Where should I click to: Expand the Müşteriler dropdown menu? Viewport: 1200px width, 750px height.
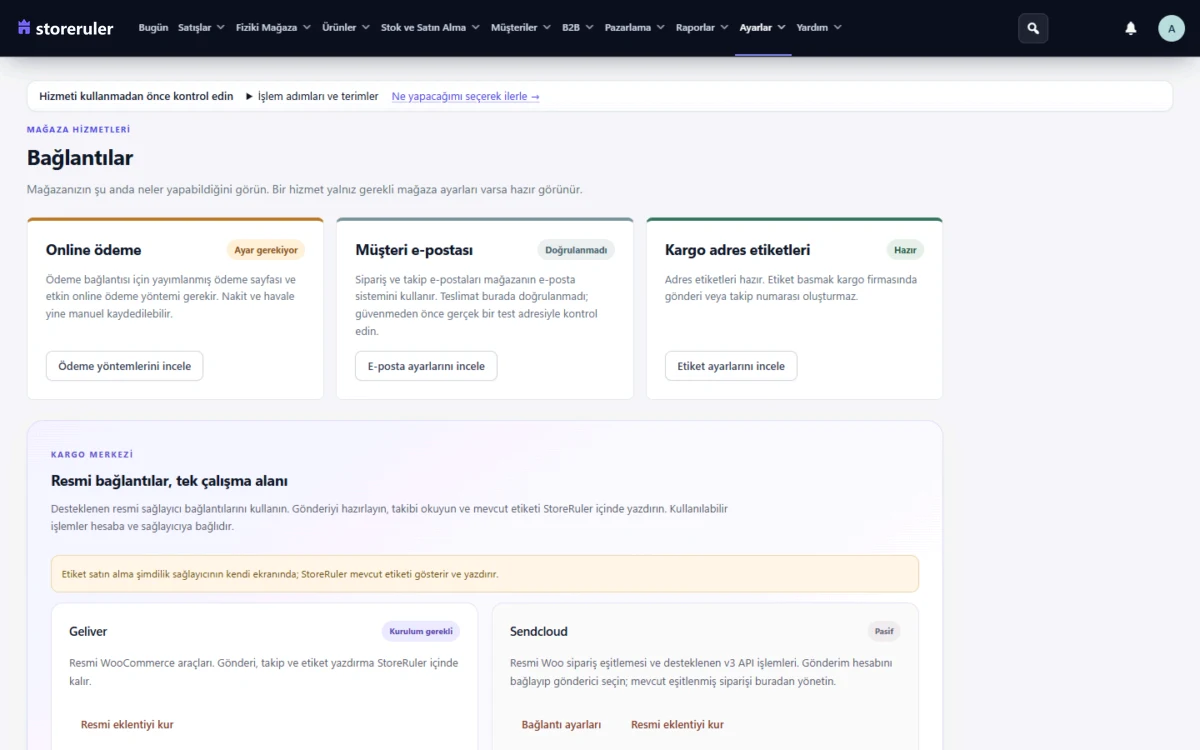520,28
